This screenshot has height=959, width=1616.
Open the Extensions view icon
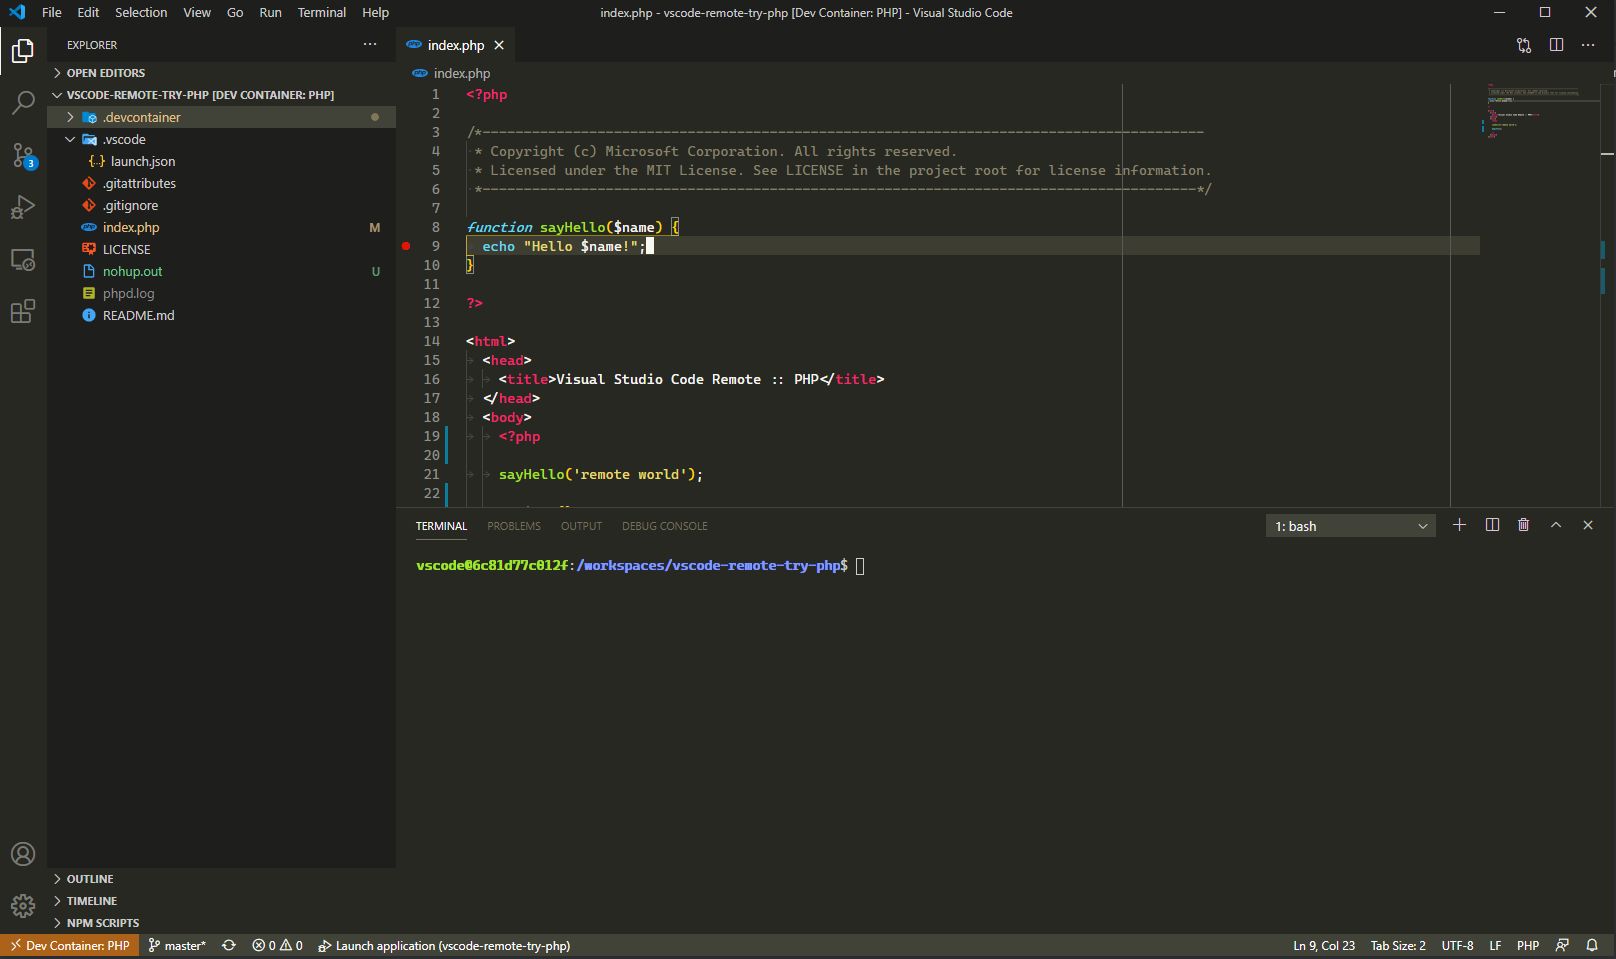[23, 312]
